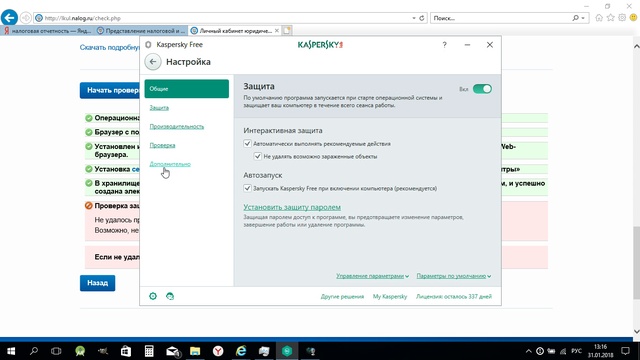Click the search magnifier in browser search box
Viewport: 640px width, 360px height.
(x=576, y=18)
